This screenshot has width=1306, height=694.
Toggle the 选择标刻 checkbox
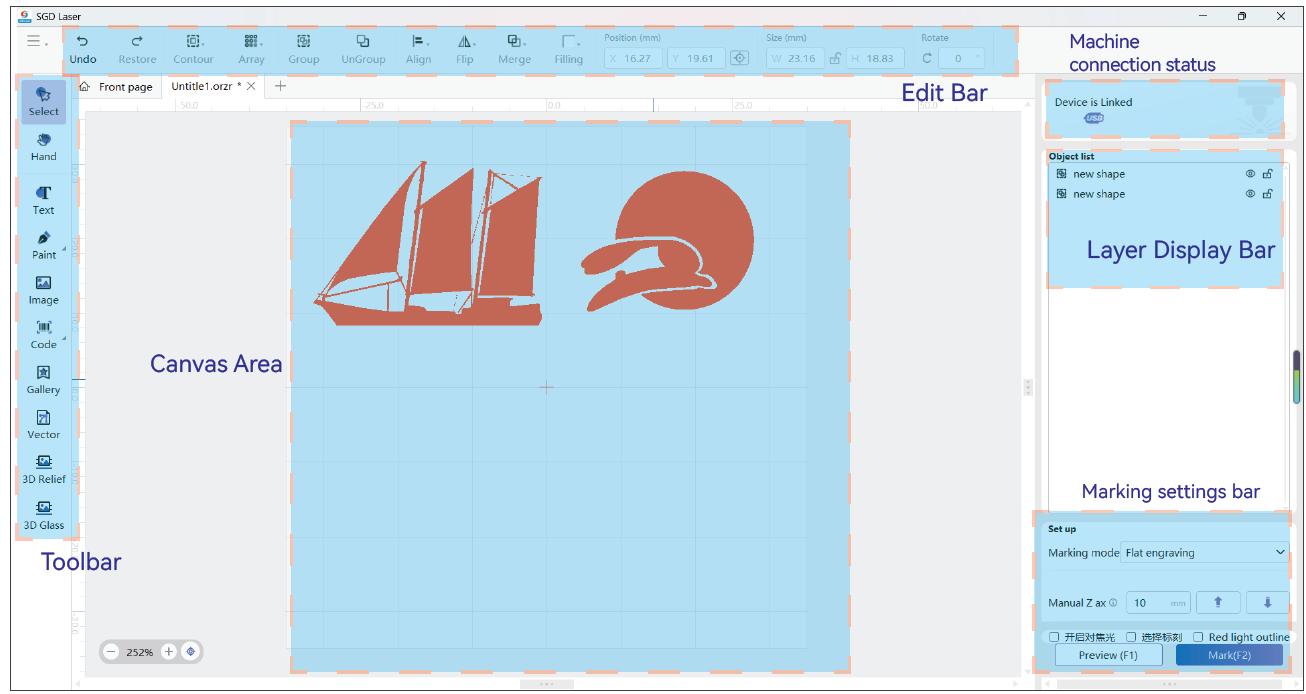1131,637
